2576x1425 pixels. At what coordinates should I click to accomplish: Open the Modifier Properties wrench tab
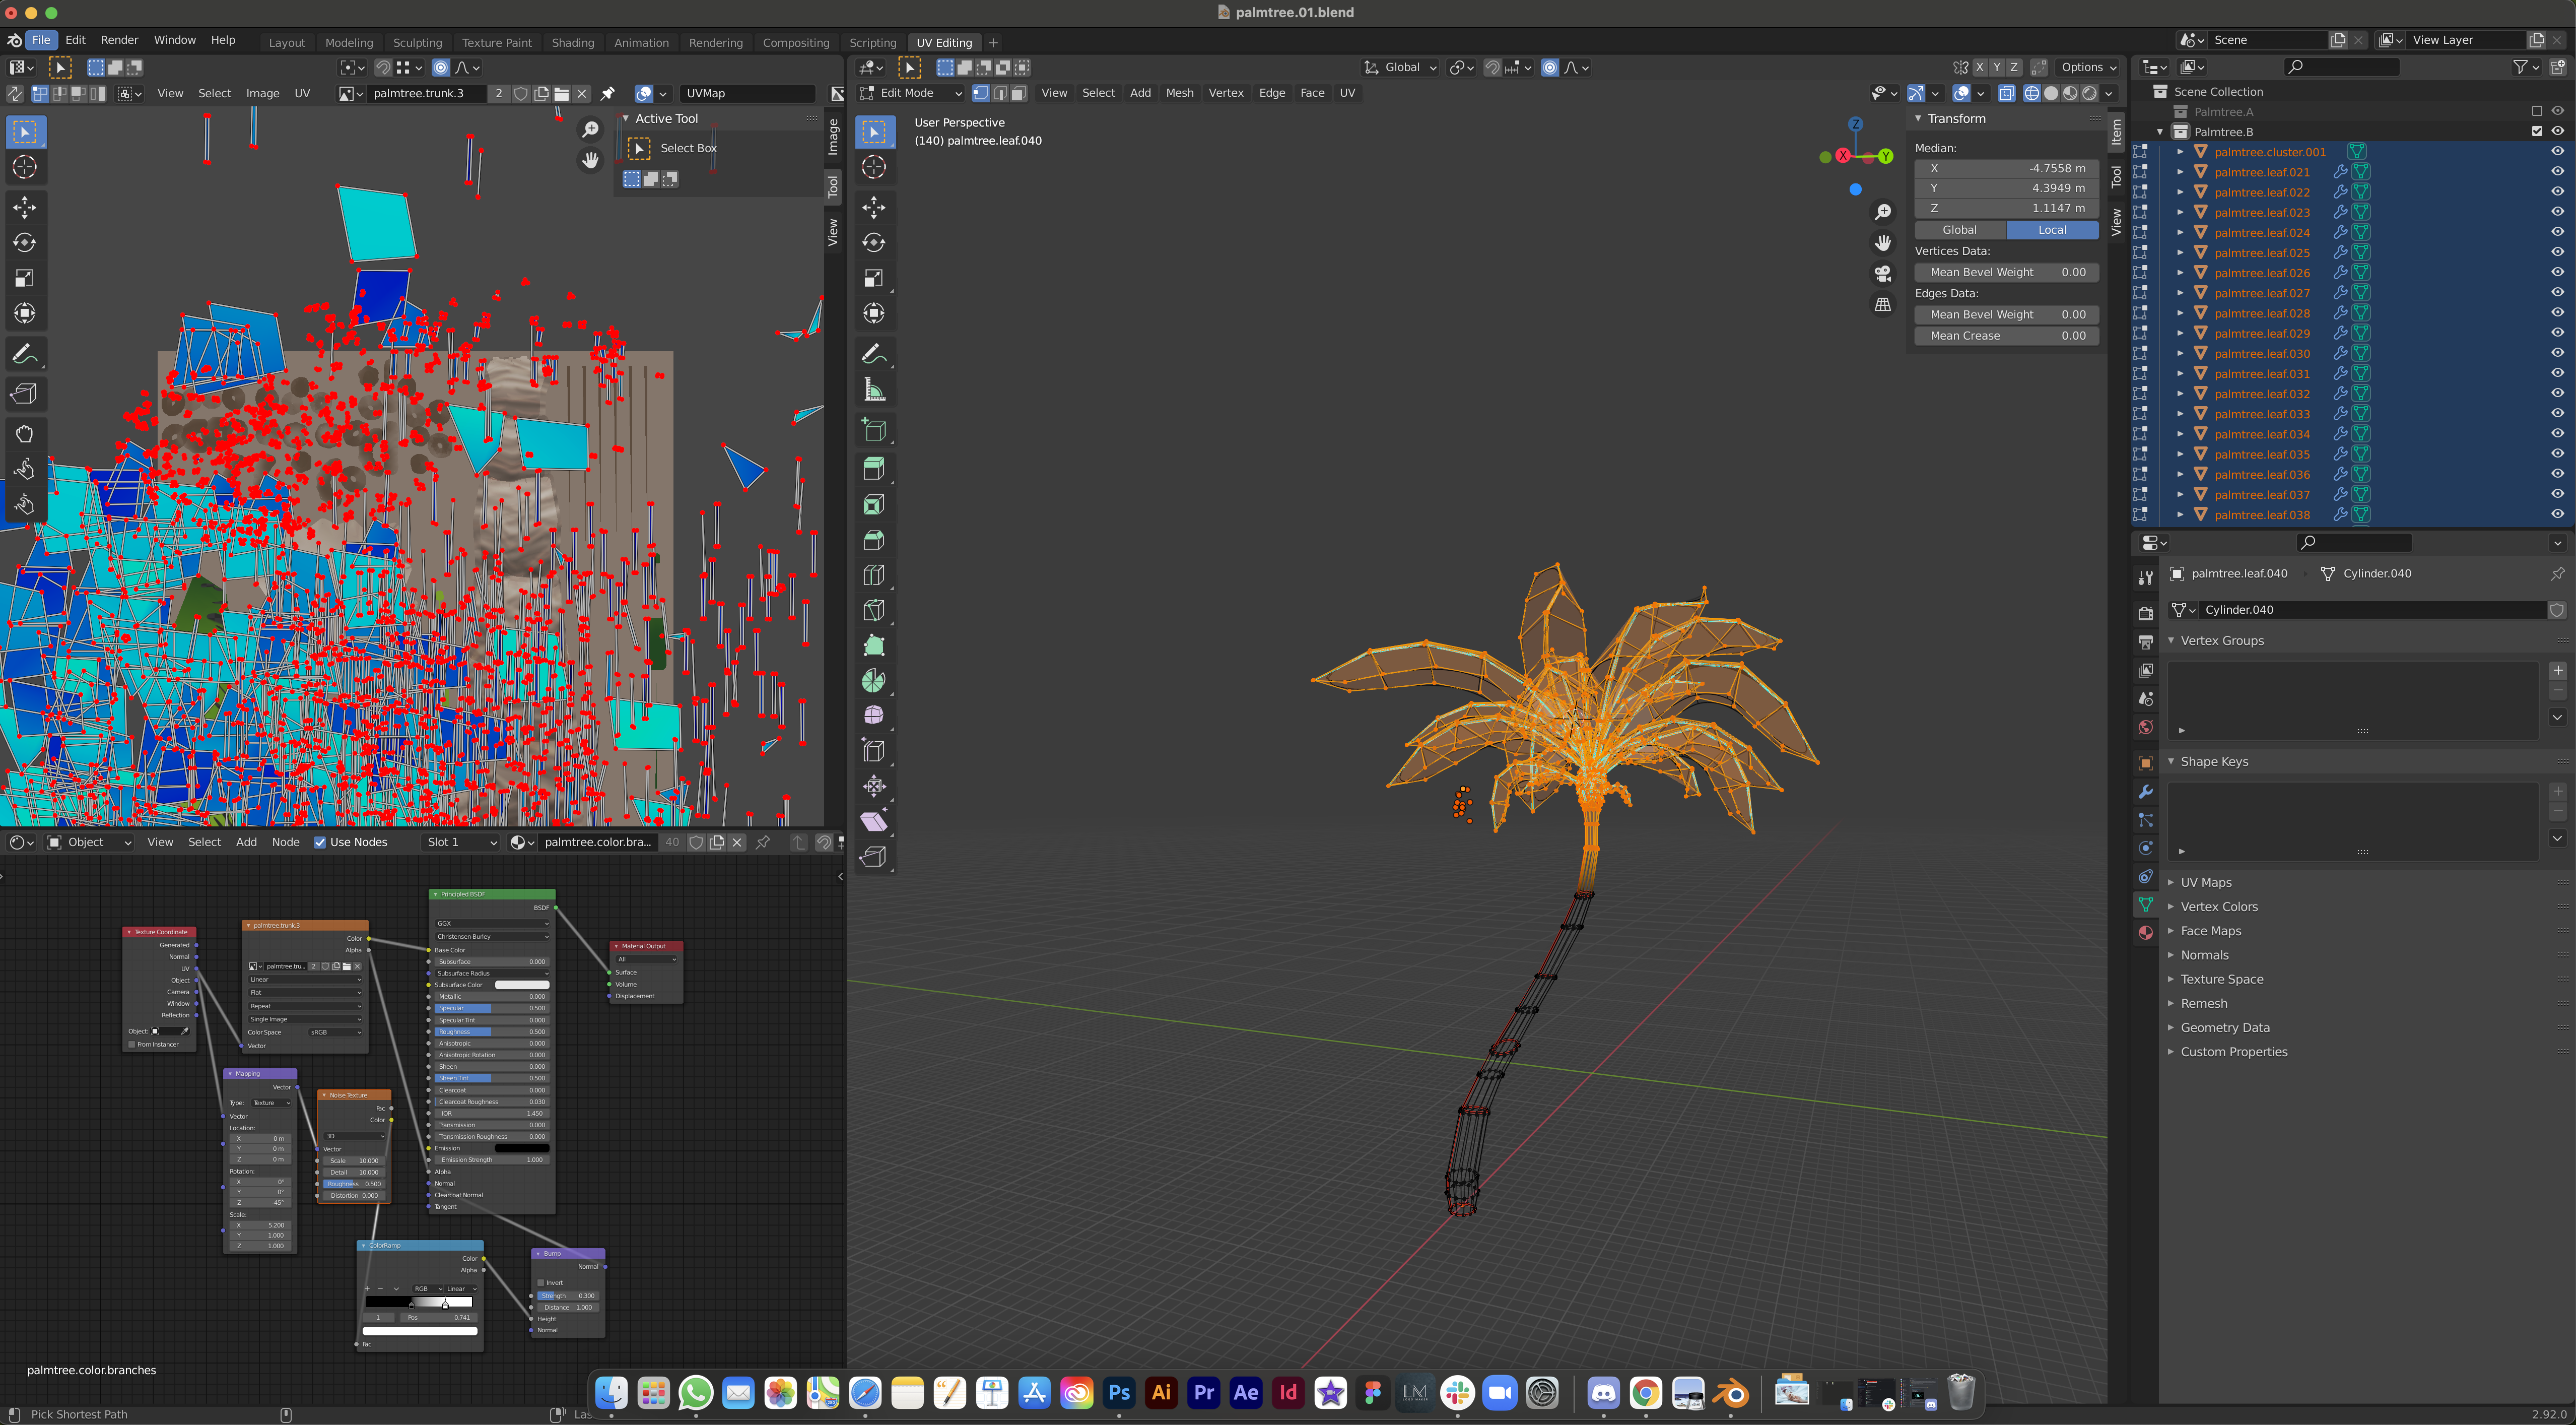[x=2145, y=791]
